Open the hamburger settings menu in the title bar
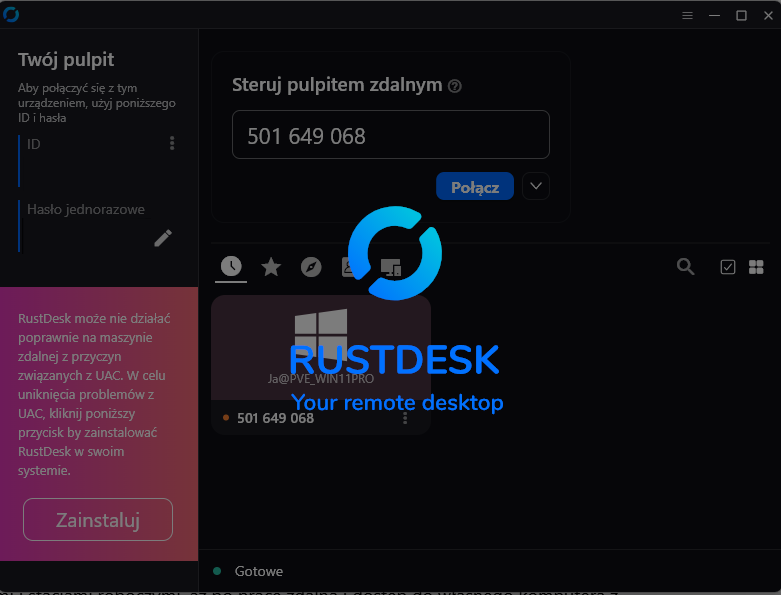The width and height of the screenshot is (781, 595). click(x=687, y=15)
